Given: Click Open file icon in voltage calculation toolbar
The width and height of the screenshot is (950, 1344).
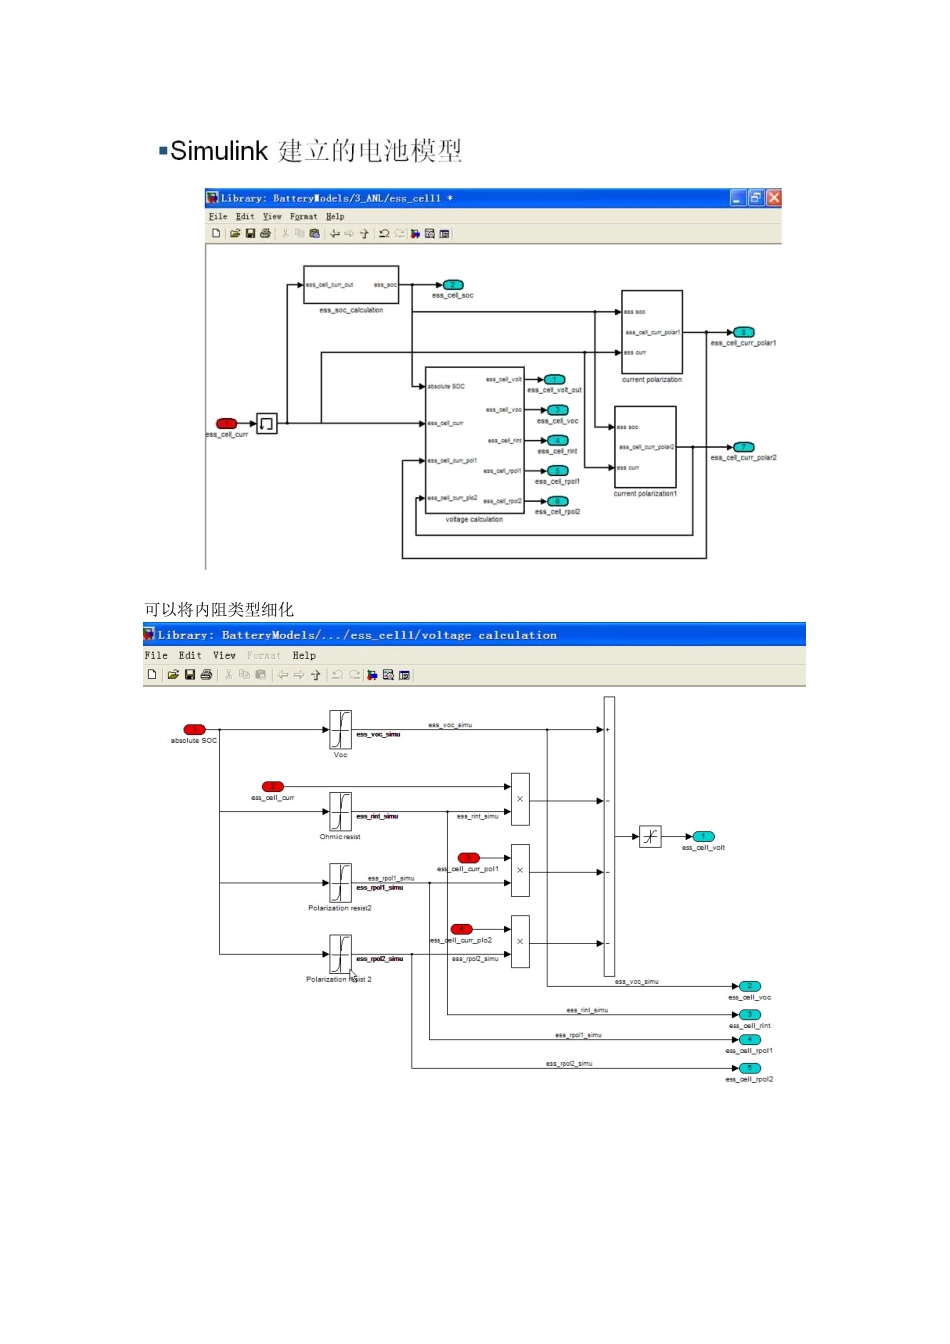Looking at the screenshot, I should pyautogui.click(x=173, y=675).
